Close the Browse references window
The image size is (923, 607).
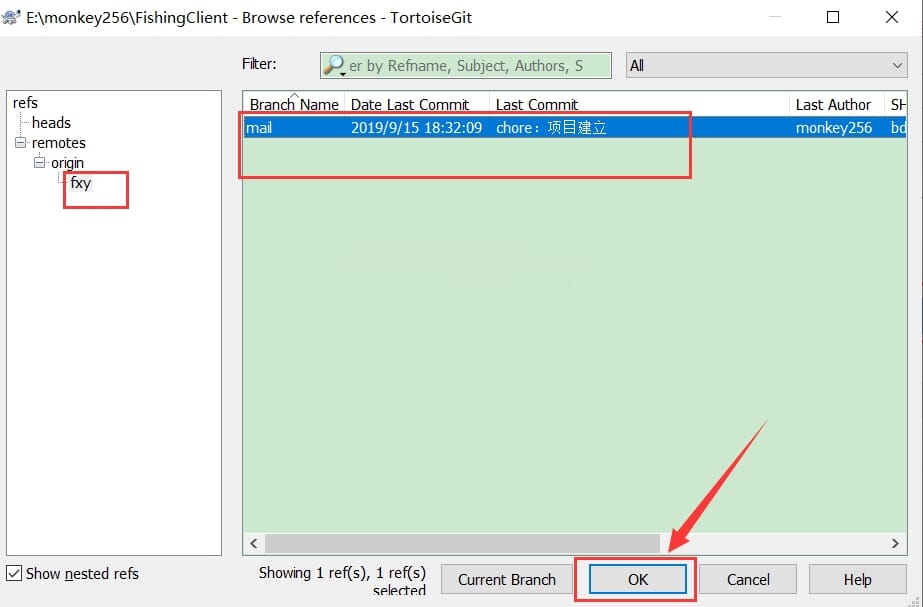[892, 17]
